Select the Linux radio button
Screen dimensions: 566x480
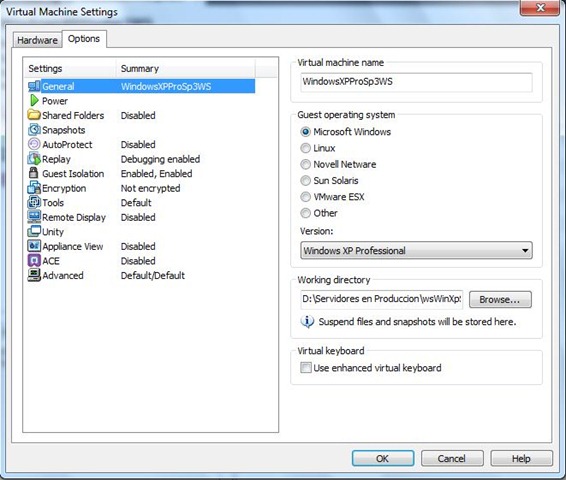click(x=305, y=148)
